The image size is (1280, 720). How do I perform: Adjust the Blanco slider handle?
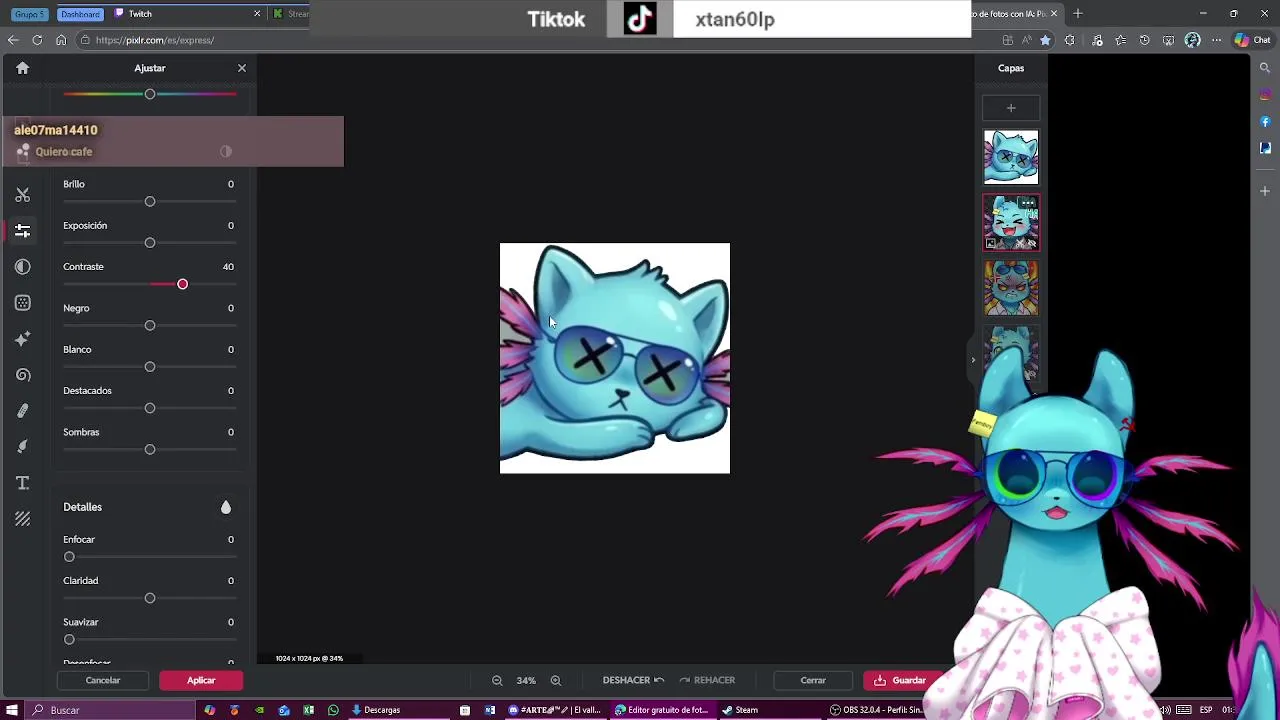point(150,367)
